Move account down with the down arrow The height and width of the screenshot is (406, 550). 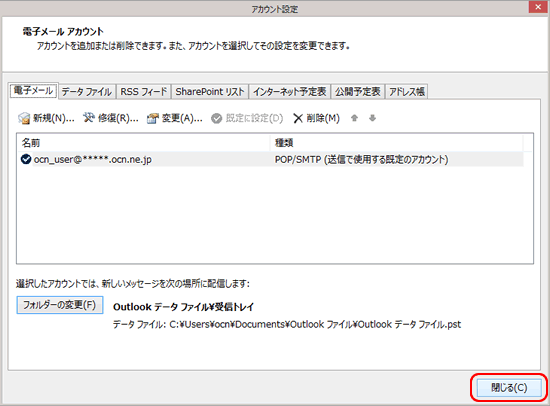coord(373,118)
